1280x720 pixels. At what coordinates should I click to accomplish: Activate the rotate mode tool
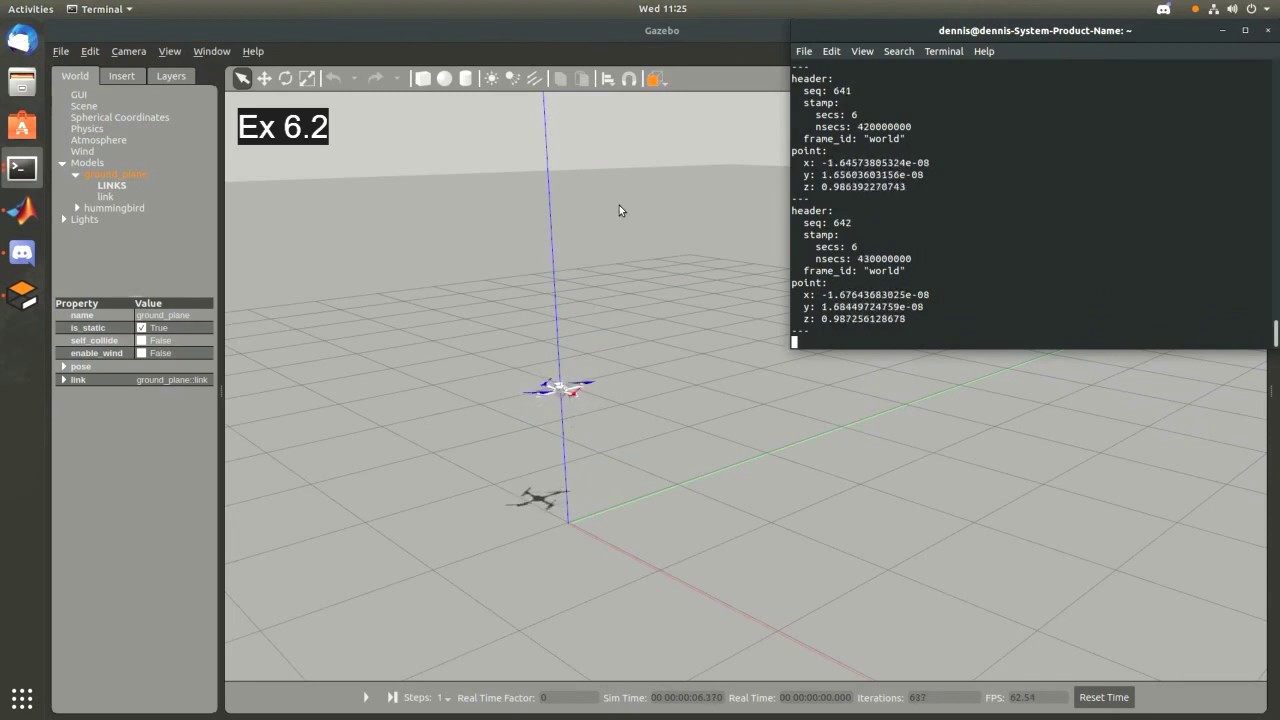(x=286, y=79)
